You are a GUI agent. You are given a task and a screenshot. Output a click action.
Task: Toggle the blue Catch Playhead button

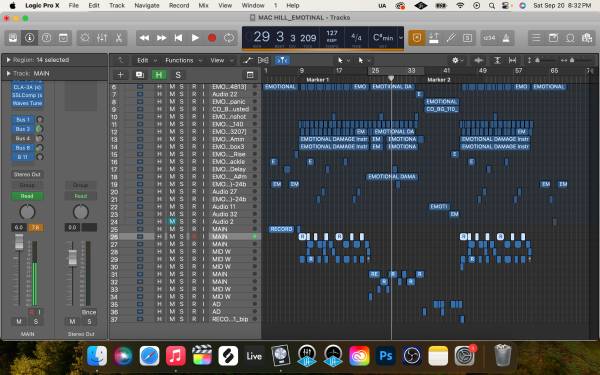click(282, 60)
